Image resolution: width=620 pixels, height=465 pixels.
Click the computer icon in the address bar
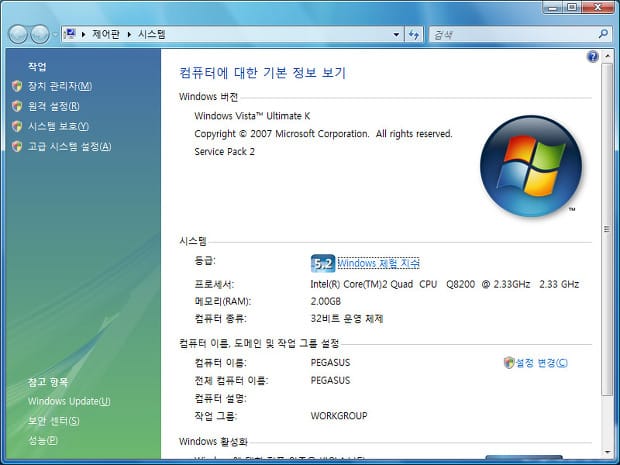click(x=69, y=34)
